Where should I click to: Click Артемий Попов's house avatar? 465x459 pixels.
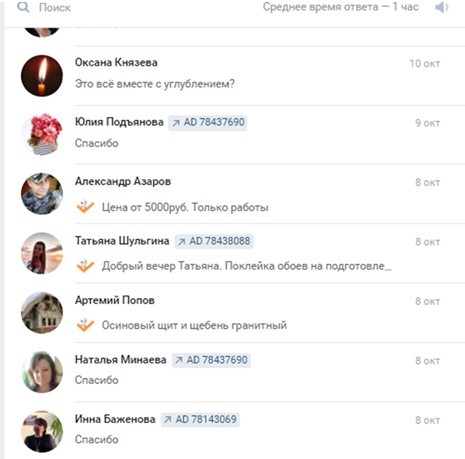click(x=42, y=313)
